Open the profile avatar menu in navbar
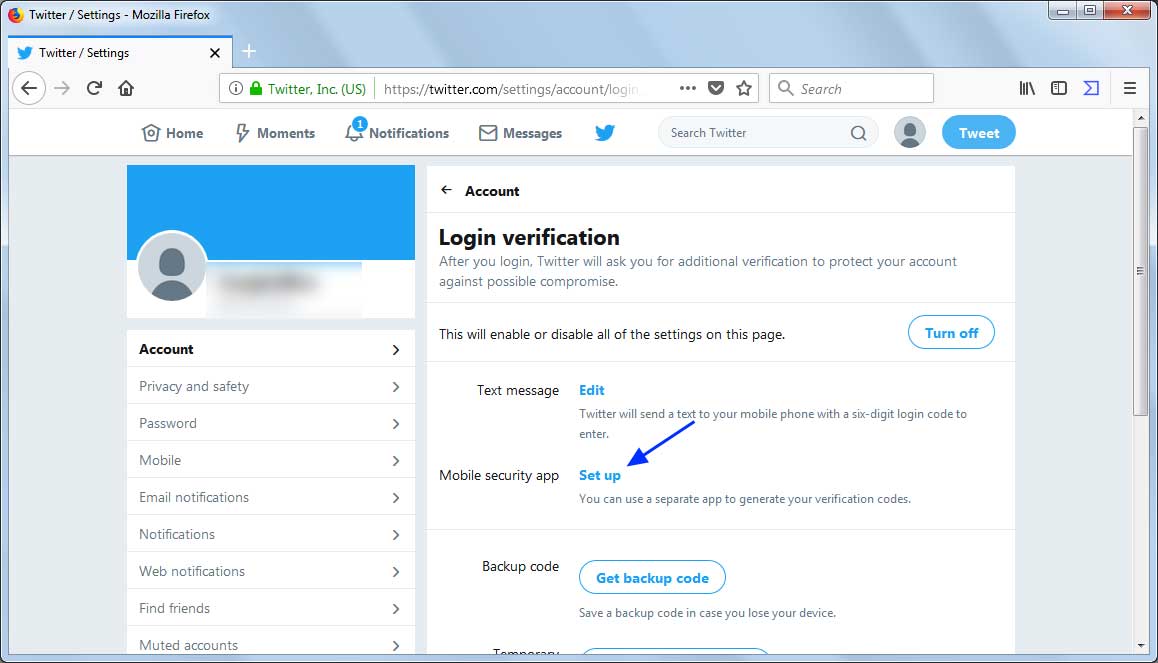1158x663 pixels. pos(910,133)
